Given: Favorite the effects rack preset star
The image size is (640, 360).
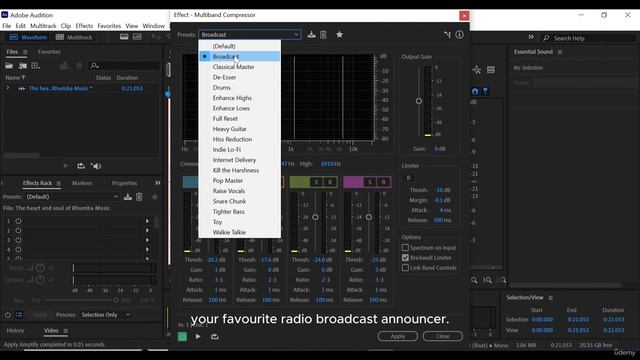Looking at the screenshot, I should pyautogui.click(x=155, y=197).
